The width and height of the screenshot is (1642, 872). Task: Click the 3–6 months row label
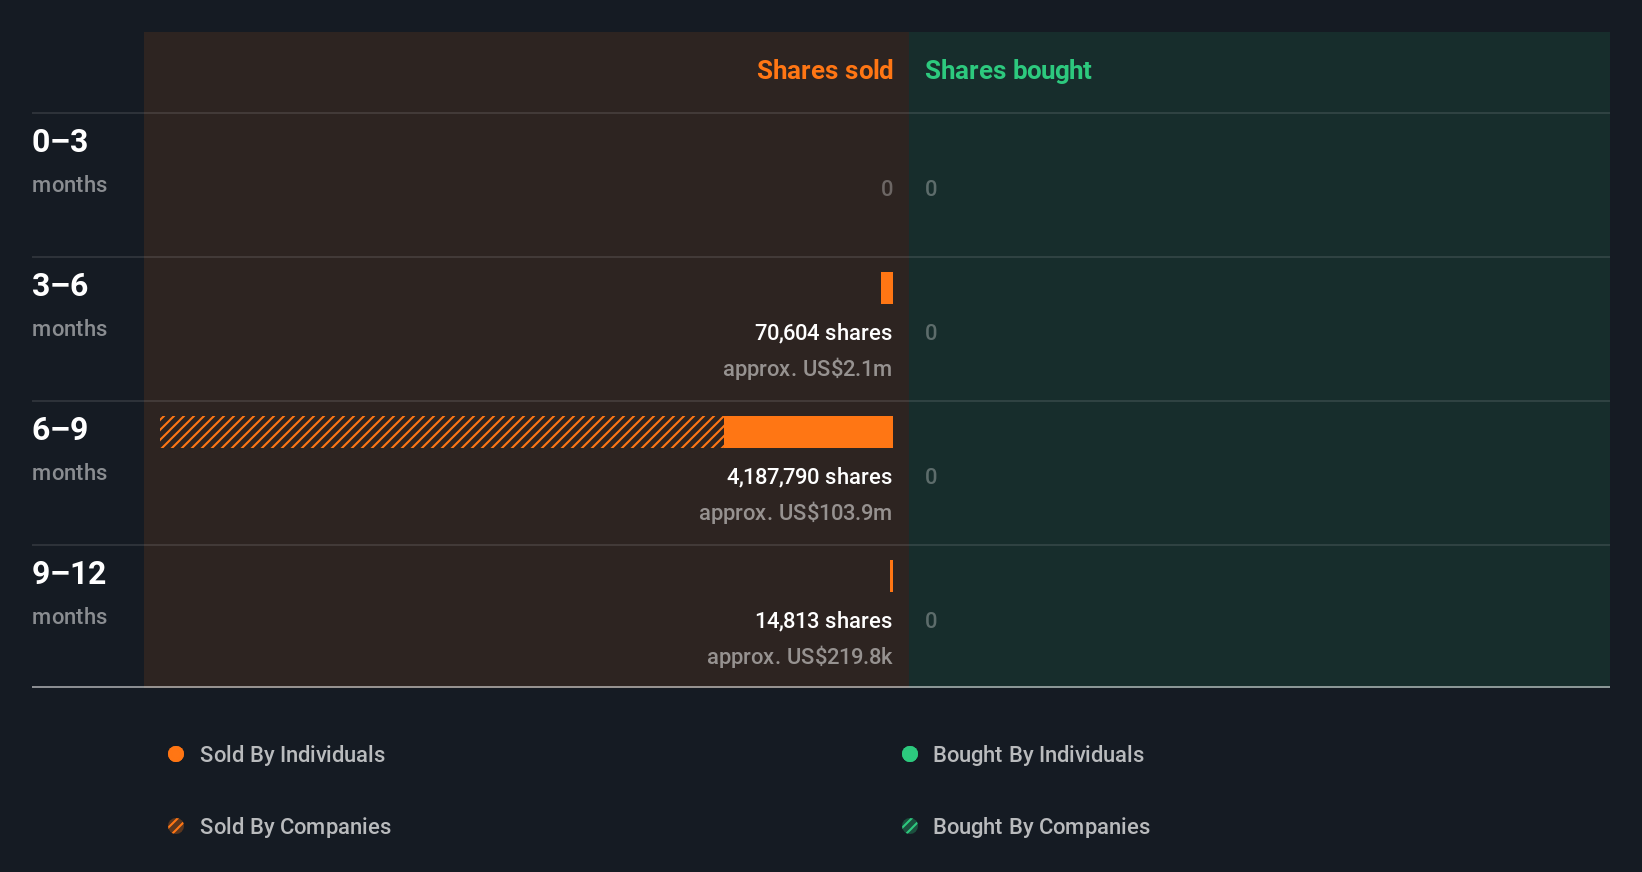[x=69, y=304]
